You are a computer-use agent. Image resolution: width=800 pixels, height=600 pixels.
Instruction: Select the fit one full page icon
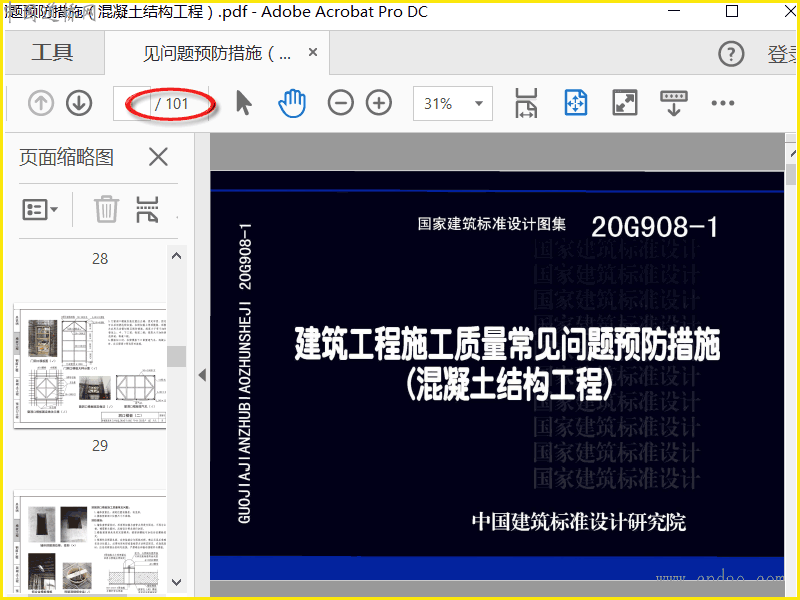pyautogui.click(x=576, y=103)
